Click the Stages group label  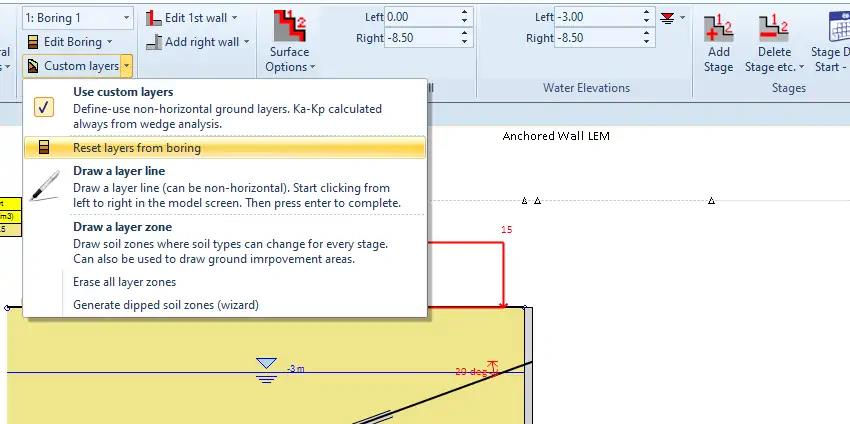(789, 88)
